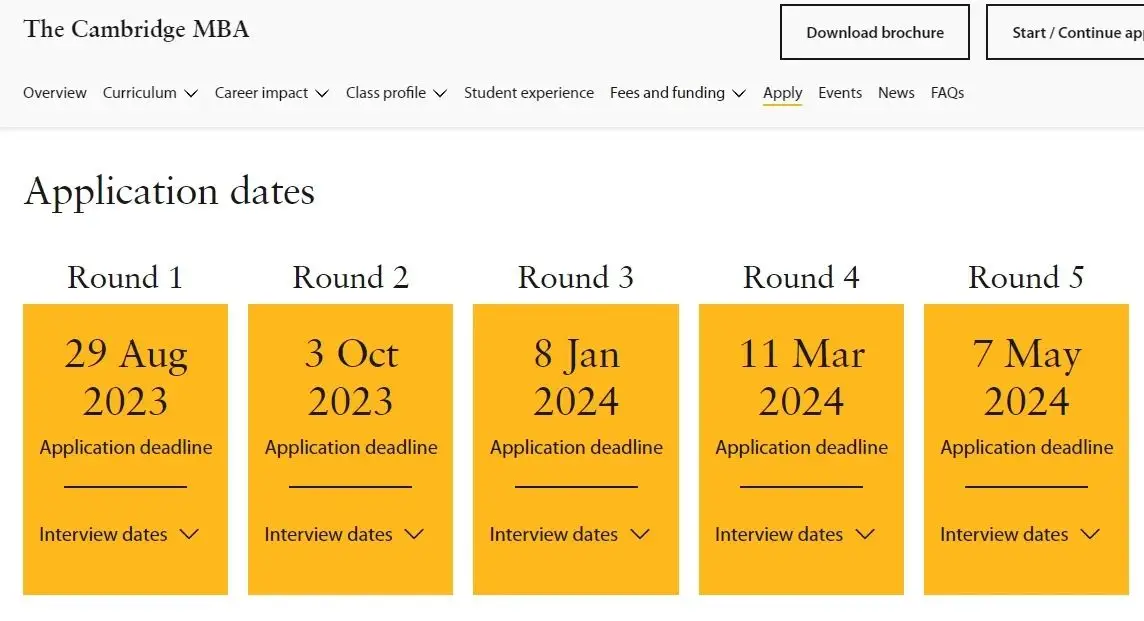Image resolution: width=1144 pixels, height=621 pixels.
Task: Expand Round 1 Interview dates
Action: point(119,535)
